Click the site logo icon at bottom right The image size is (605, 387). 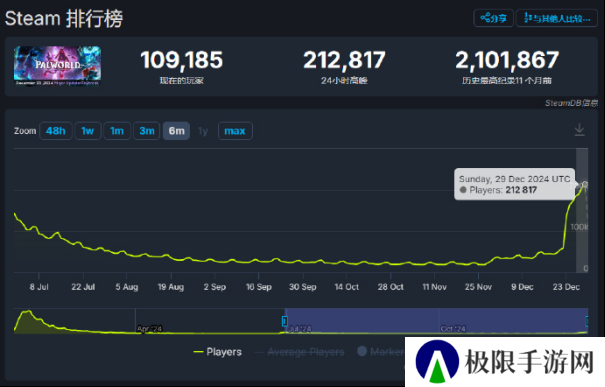[x=437, y=362]
